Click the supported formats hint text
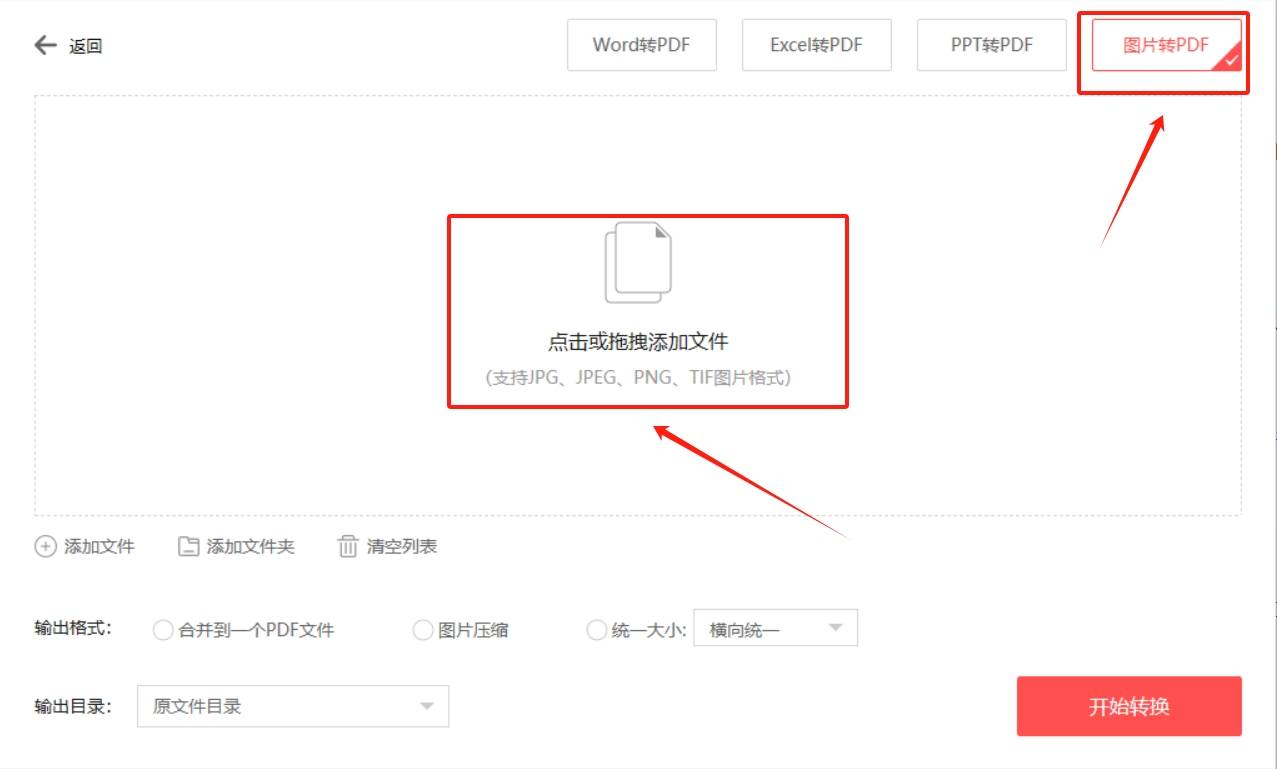1277x769 pixels. [638, 378]
